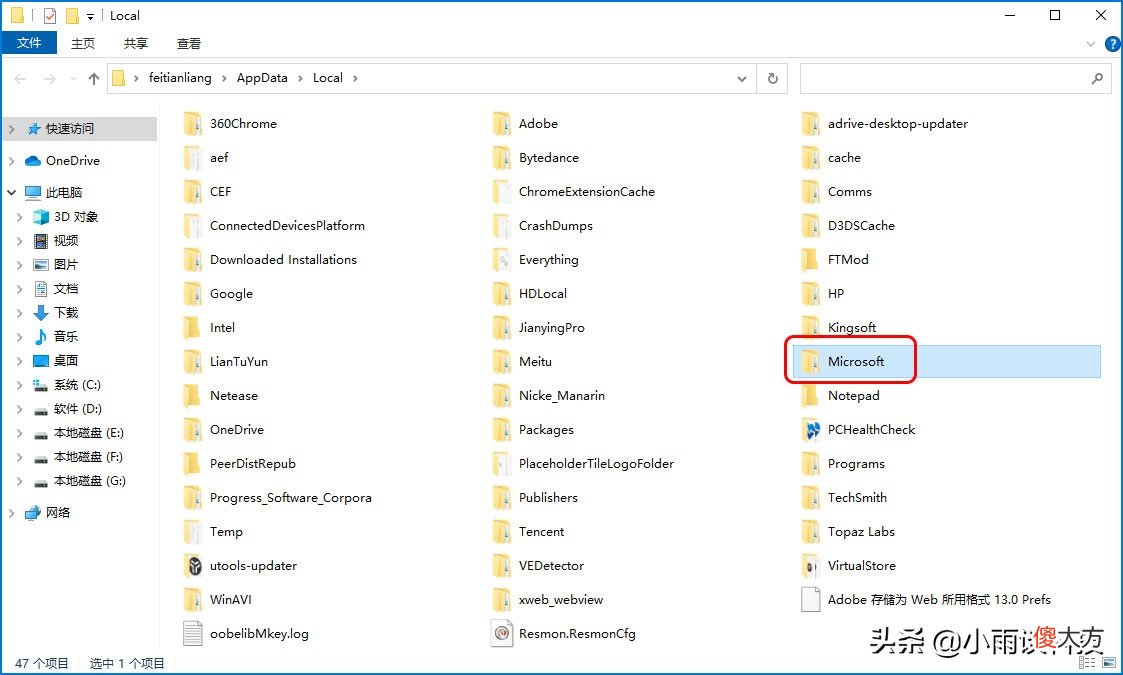Open the chevron after AppData in path
Viewport: 1123px width, 675px height.
(x=300, y=78)
